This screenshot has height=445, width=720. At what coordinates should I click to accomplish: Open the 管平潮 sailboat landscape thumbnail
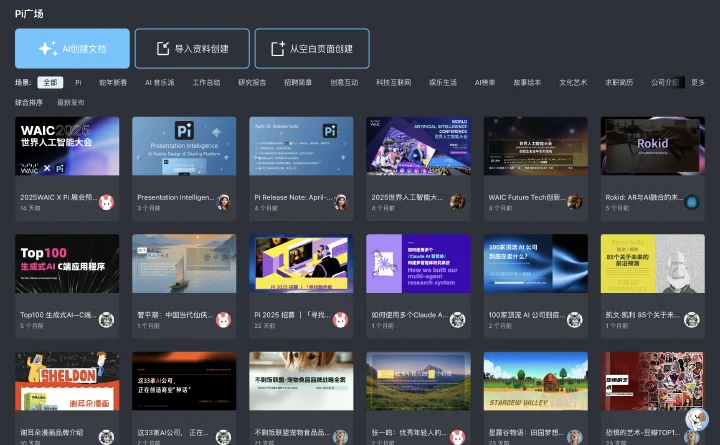[x=184, y=264]
